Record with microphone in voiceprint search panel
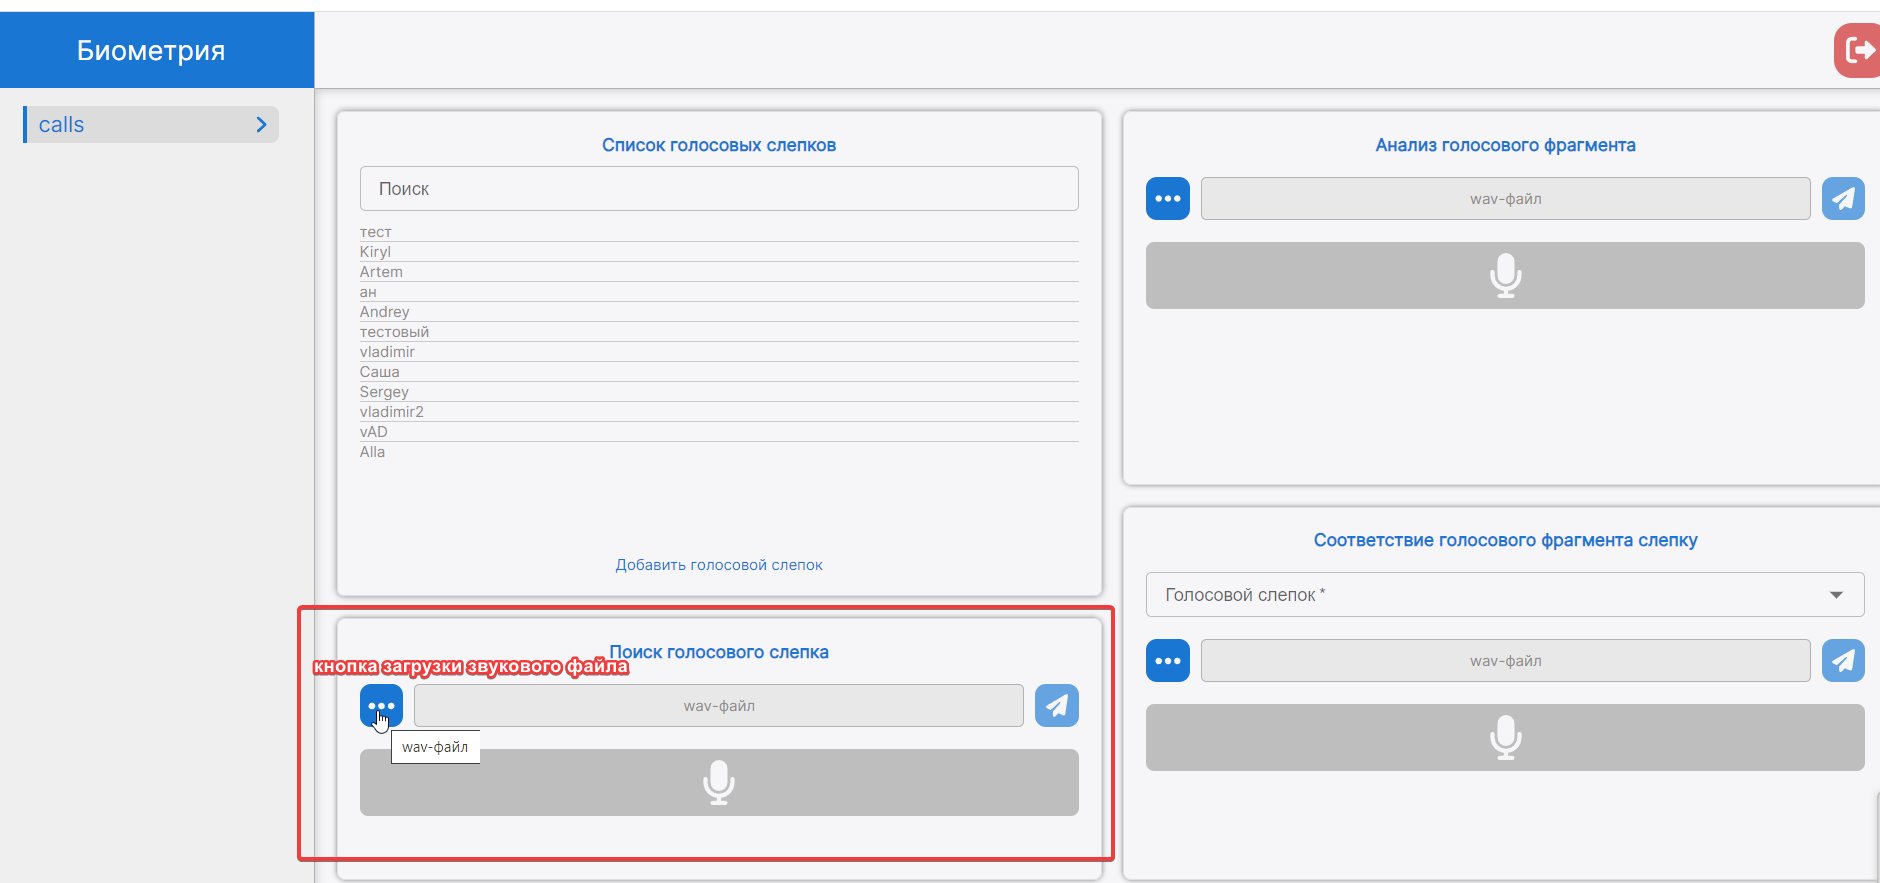Viewport: 1880px width, 883px height. click(718, 783)
